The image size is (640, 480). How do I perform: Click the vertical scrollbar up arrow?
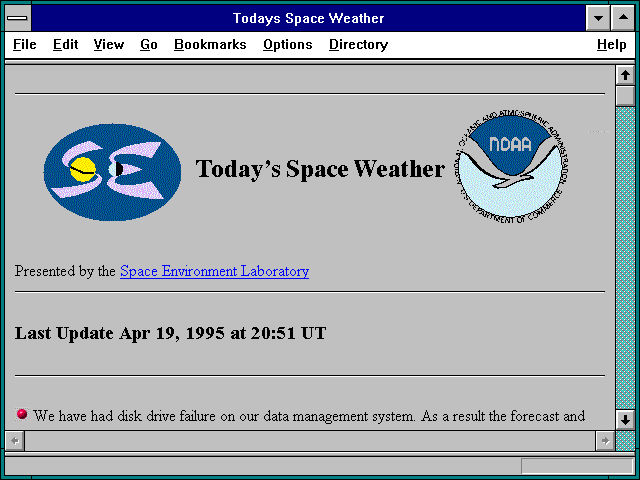[x=625, y=75]
